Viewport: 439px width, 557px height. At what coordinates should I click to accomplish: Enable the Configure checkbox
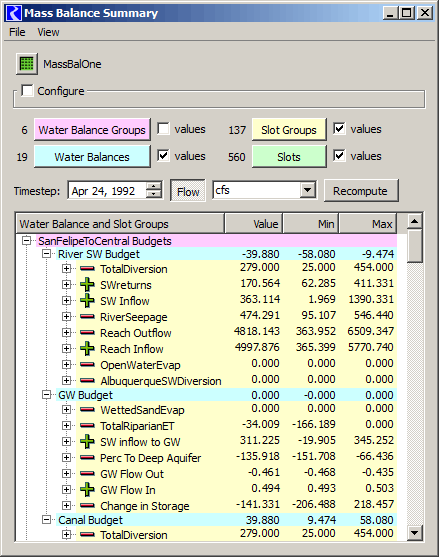pyautogui.click(x=27, y=91)
